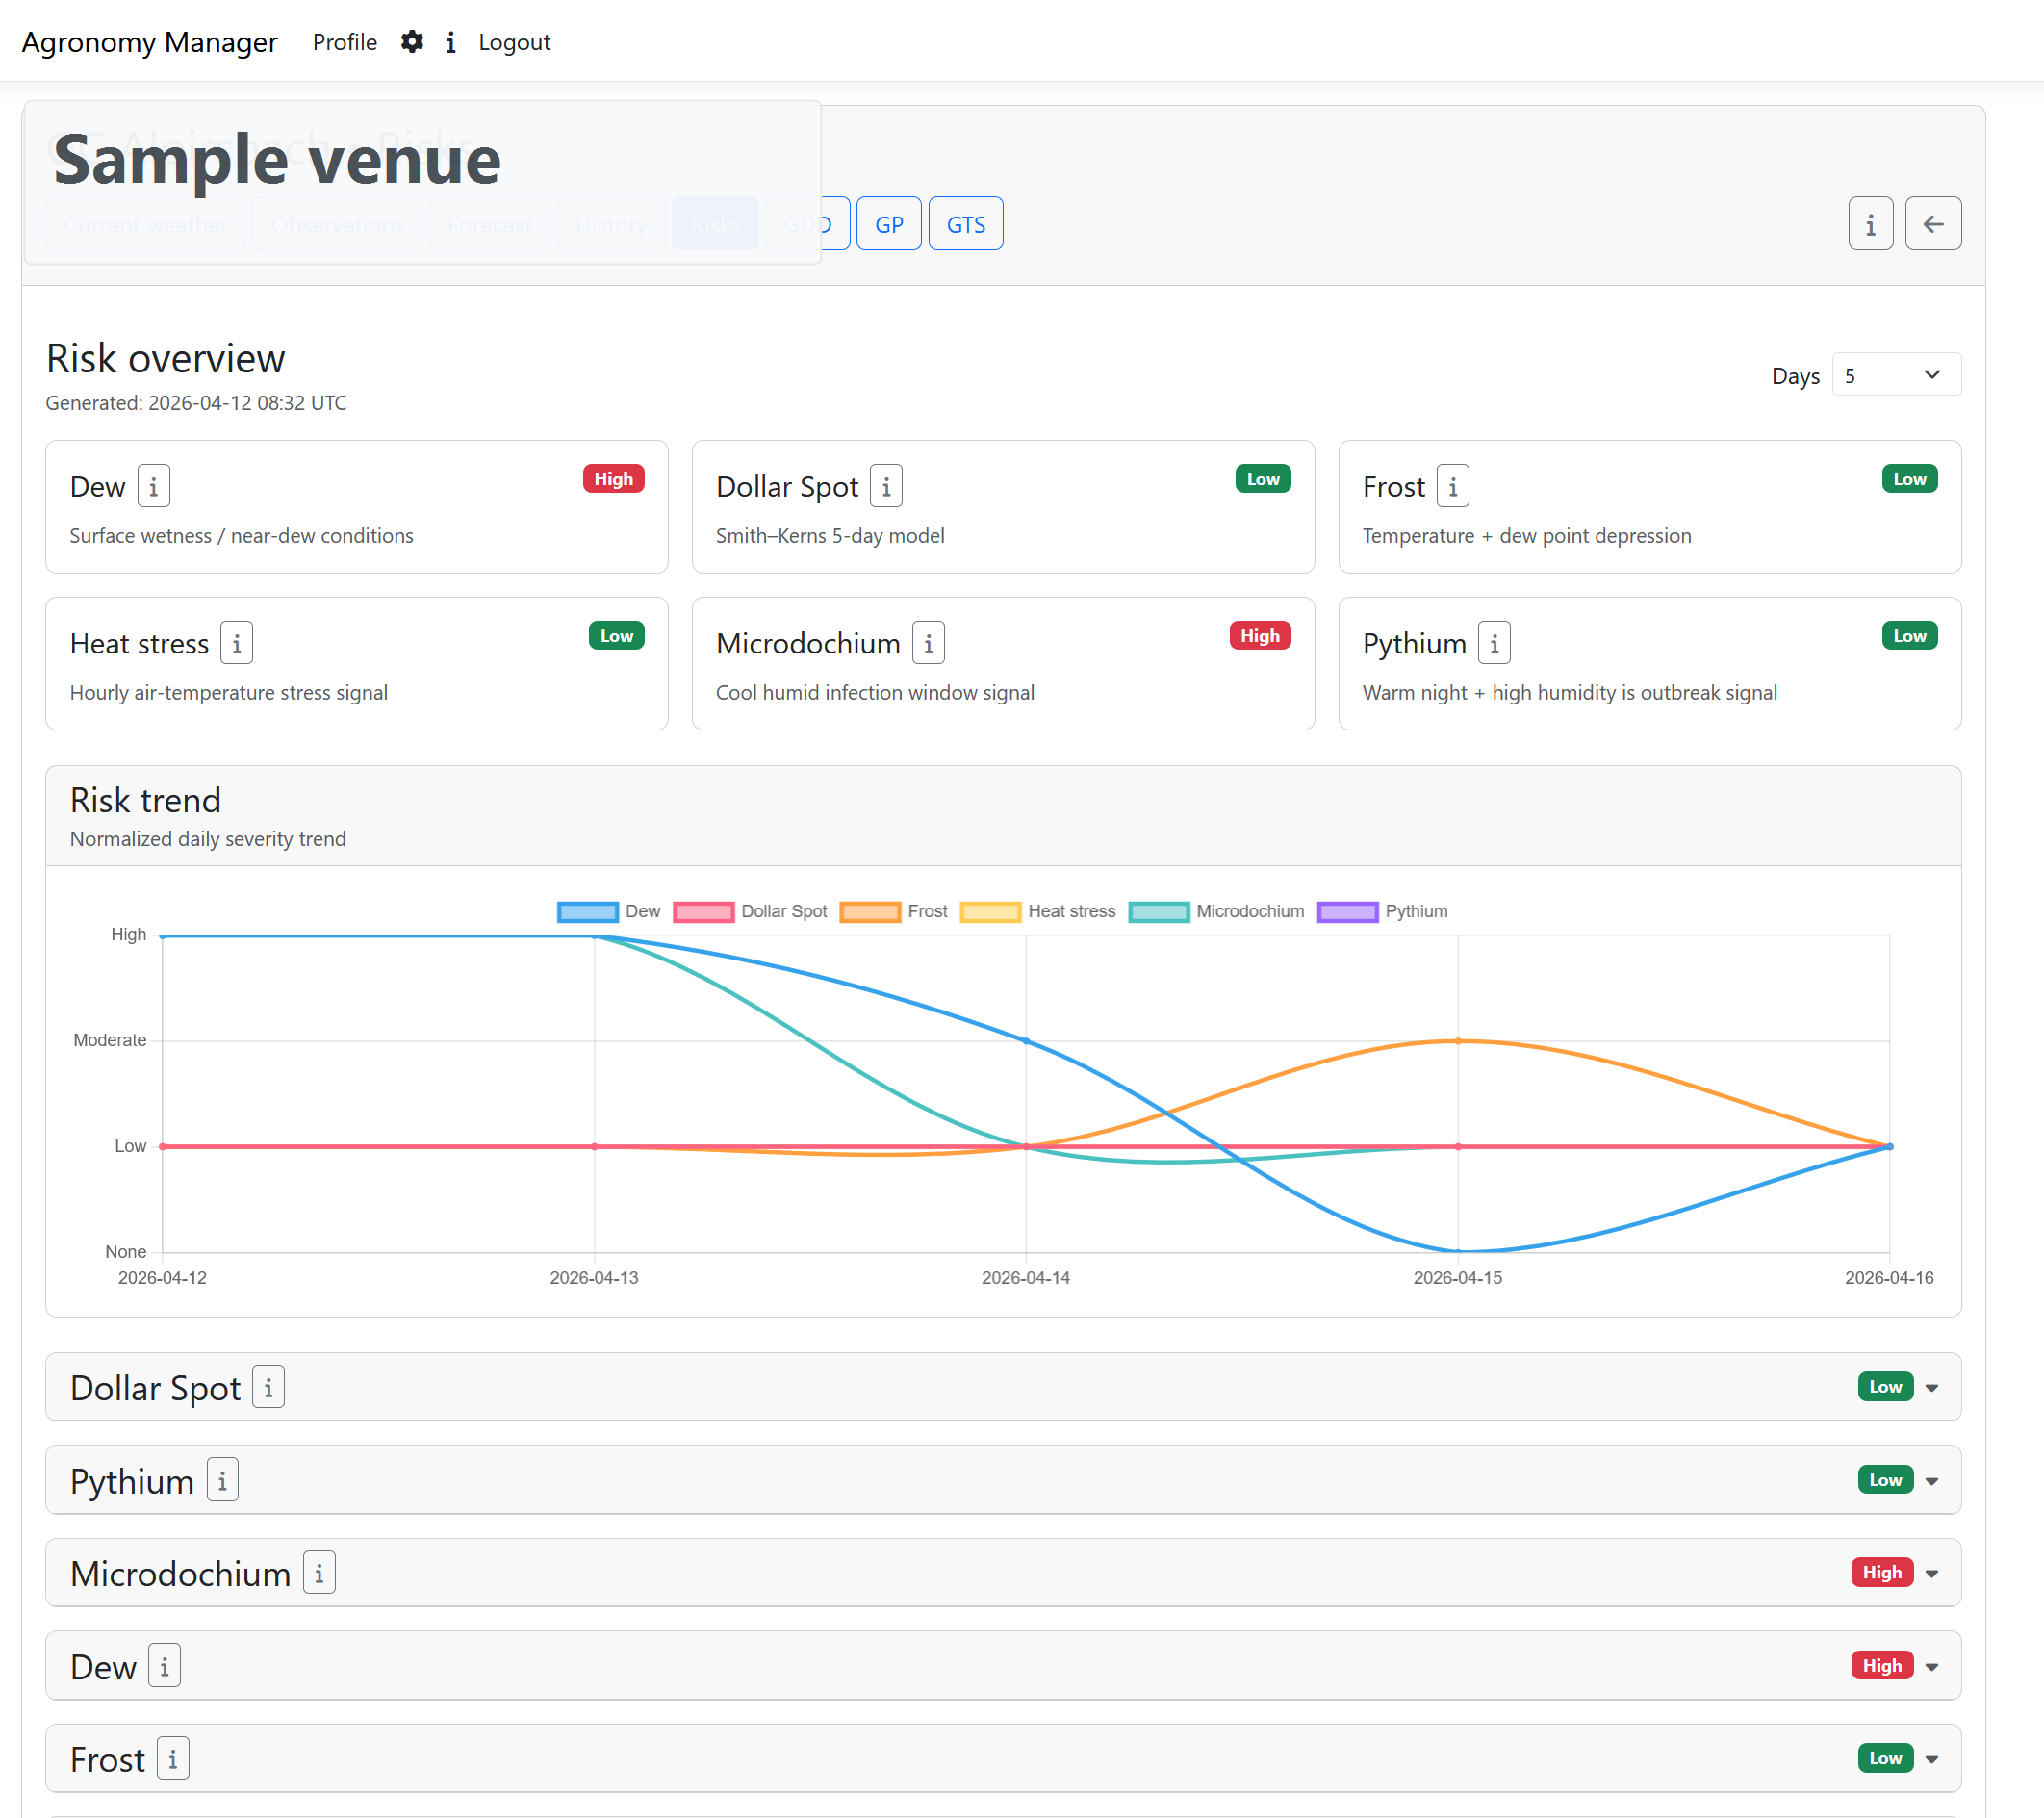Open Heat stress info icon
Image resolution: width=2044 pixels, height=1818 pixels.
coord(236,644)
